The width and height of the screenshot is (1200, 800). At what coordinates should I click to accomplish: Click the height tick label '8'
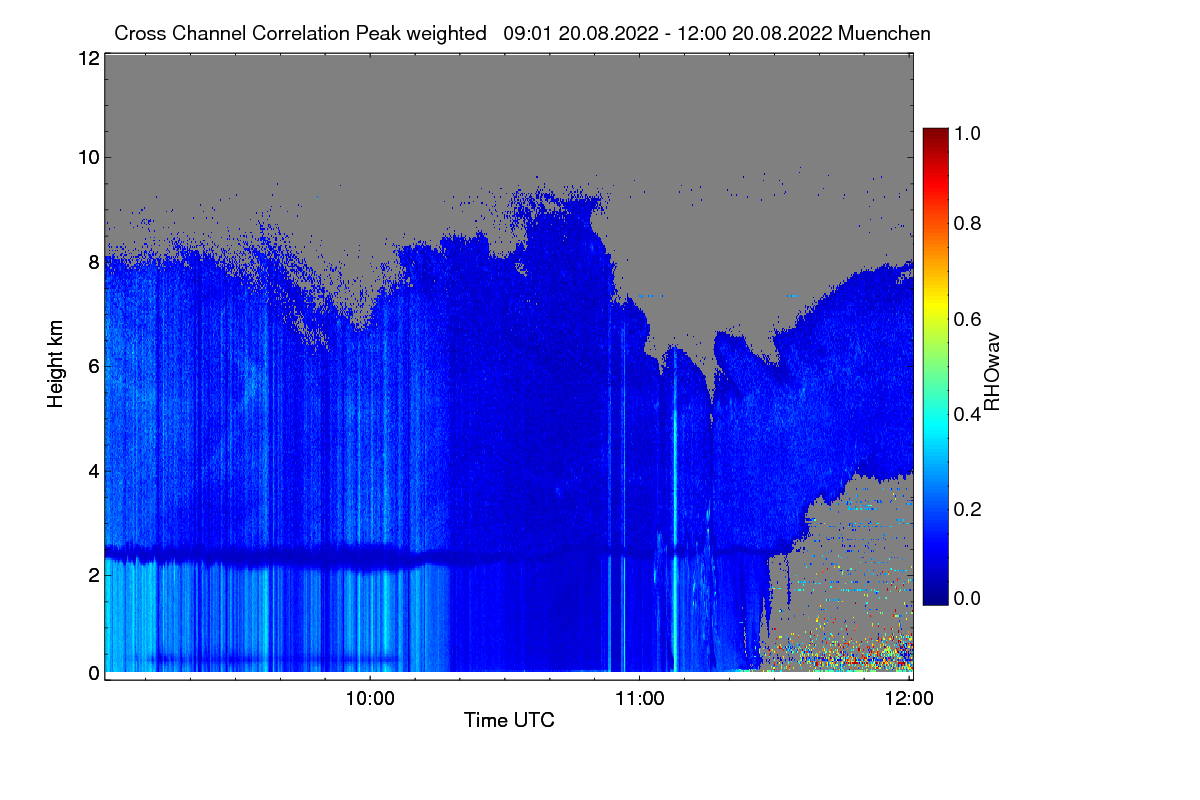(93, 262)
